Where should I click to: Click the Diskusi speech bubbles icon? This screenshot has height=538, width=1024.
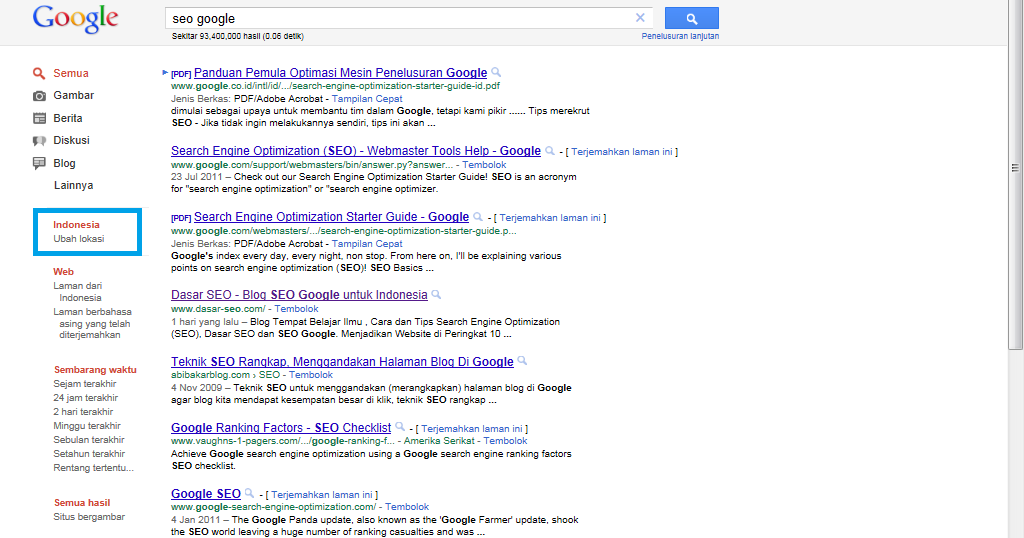39,141
